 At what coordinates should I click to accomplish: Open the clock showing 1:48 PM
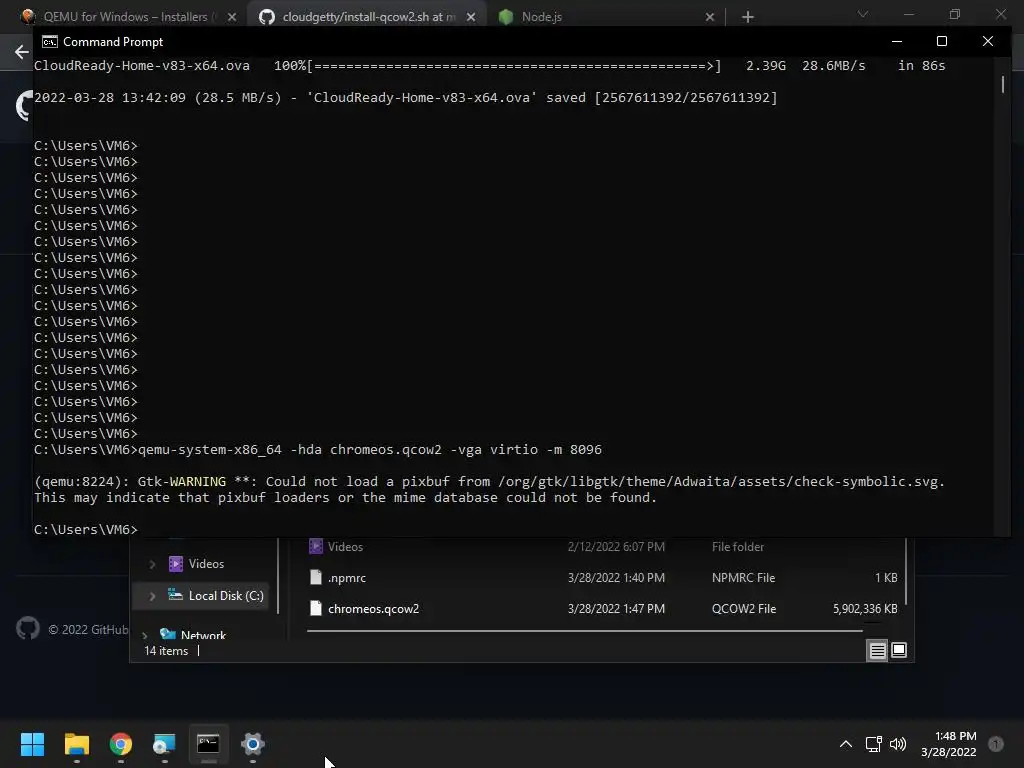[x=948, y=744]
